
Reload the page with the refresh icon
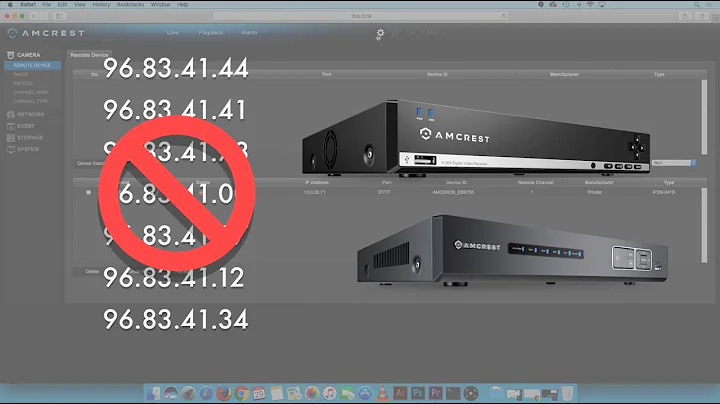tap(504, 16)
